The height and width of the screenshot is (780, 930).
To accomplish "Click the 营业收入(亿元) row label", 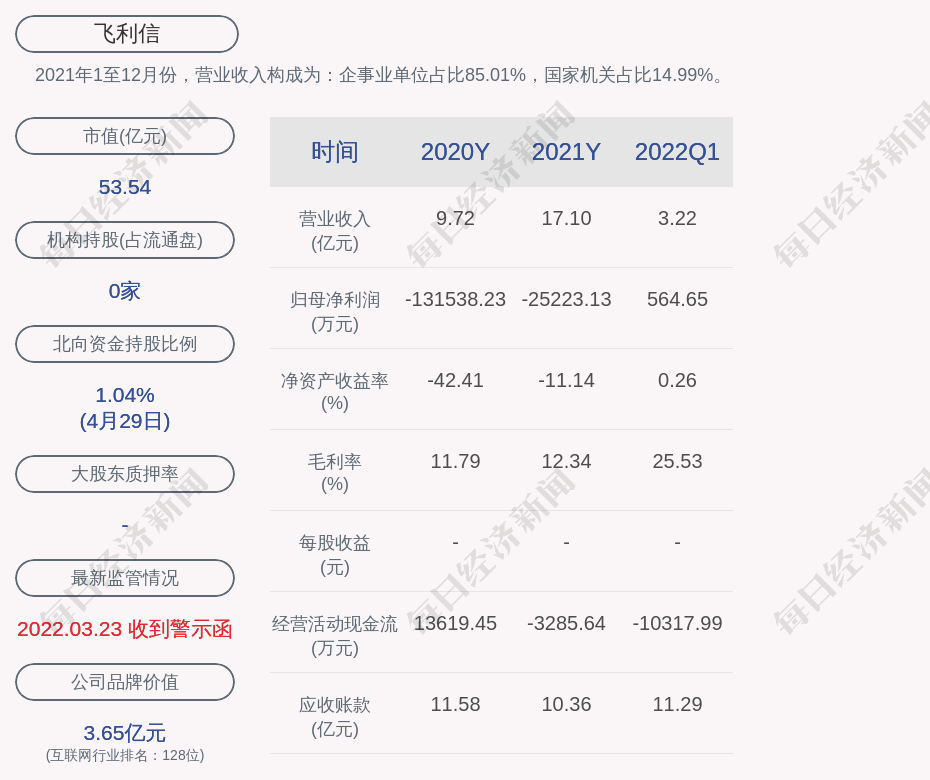I will click(x=335, y=231).
